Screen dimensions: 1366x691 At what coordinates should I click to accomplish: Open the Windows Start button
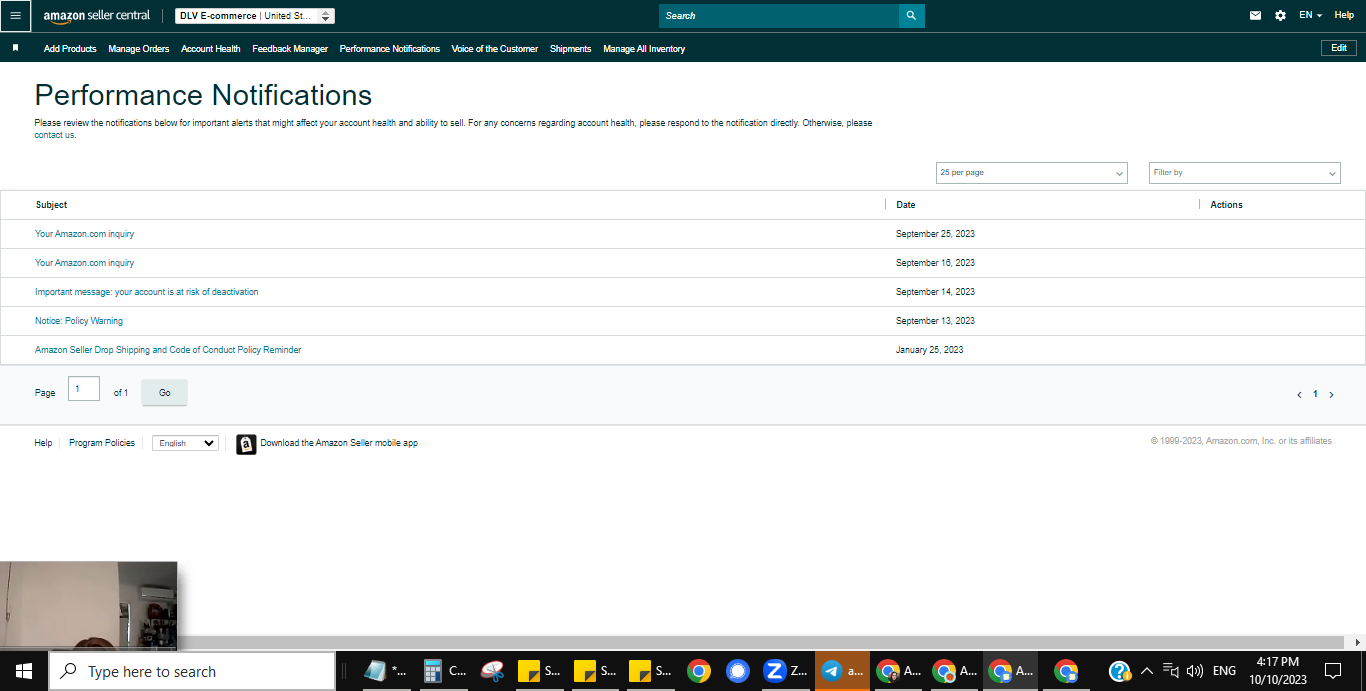(x=23, y=671)
